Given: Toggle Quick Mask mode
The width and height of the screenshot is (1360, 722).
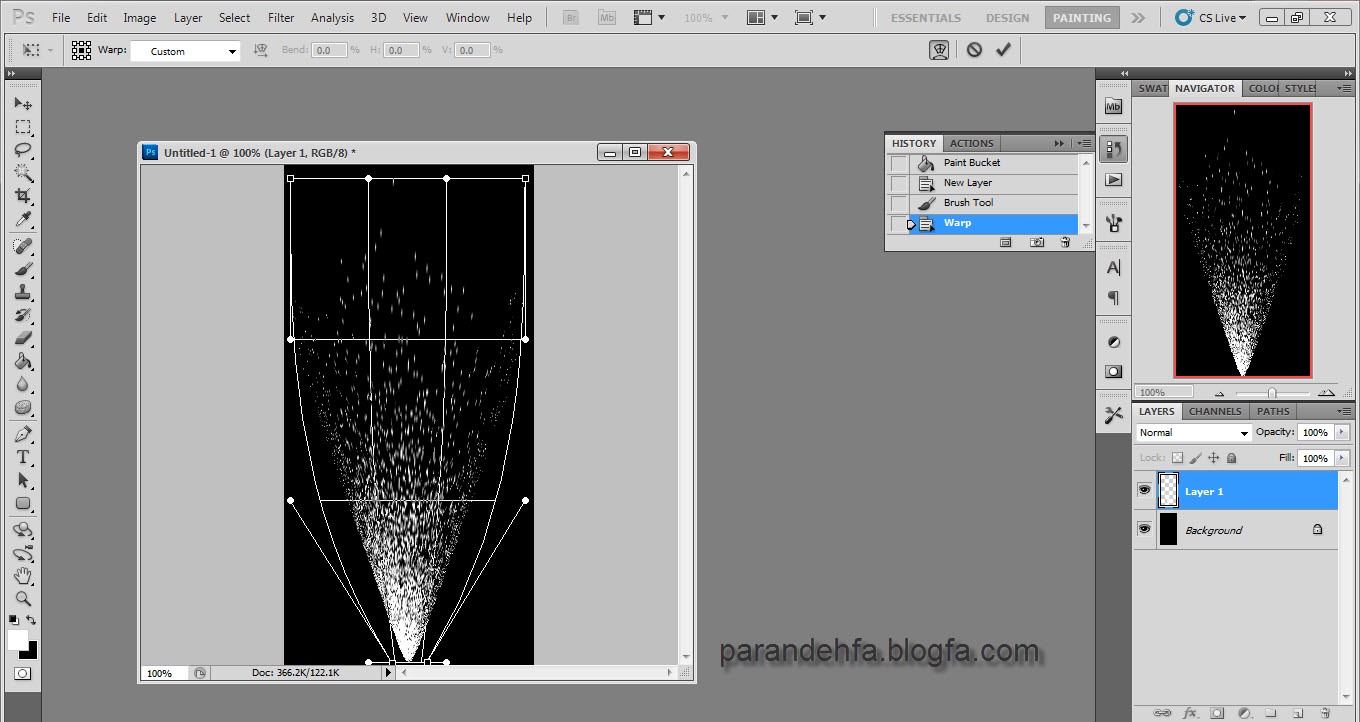Looking at the screenshot, I should 23,674.
